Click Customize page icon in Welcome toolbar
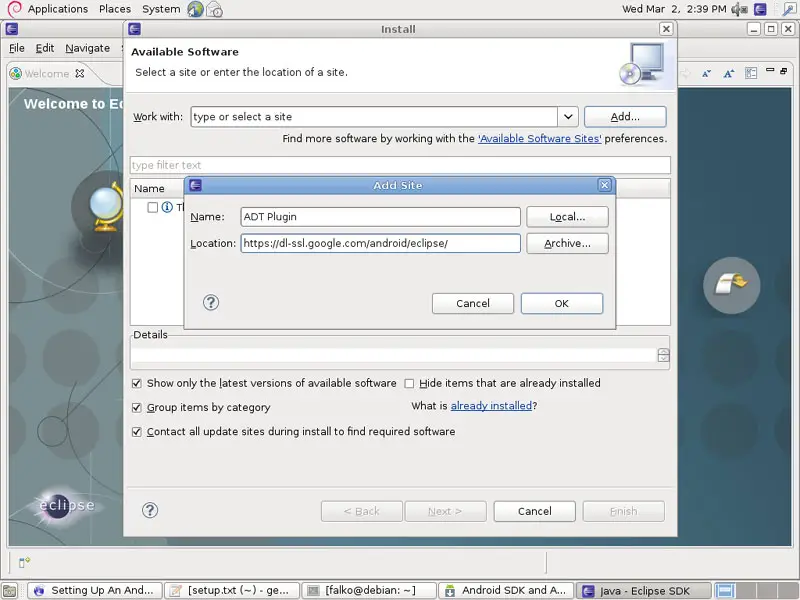 tap(751, 73)
